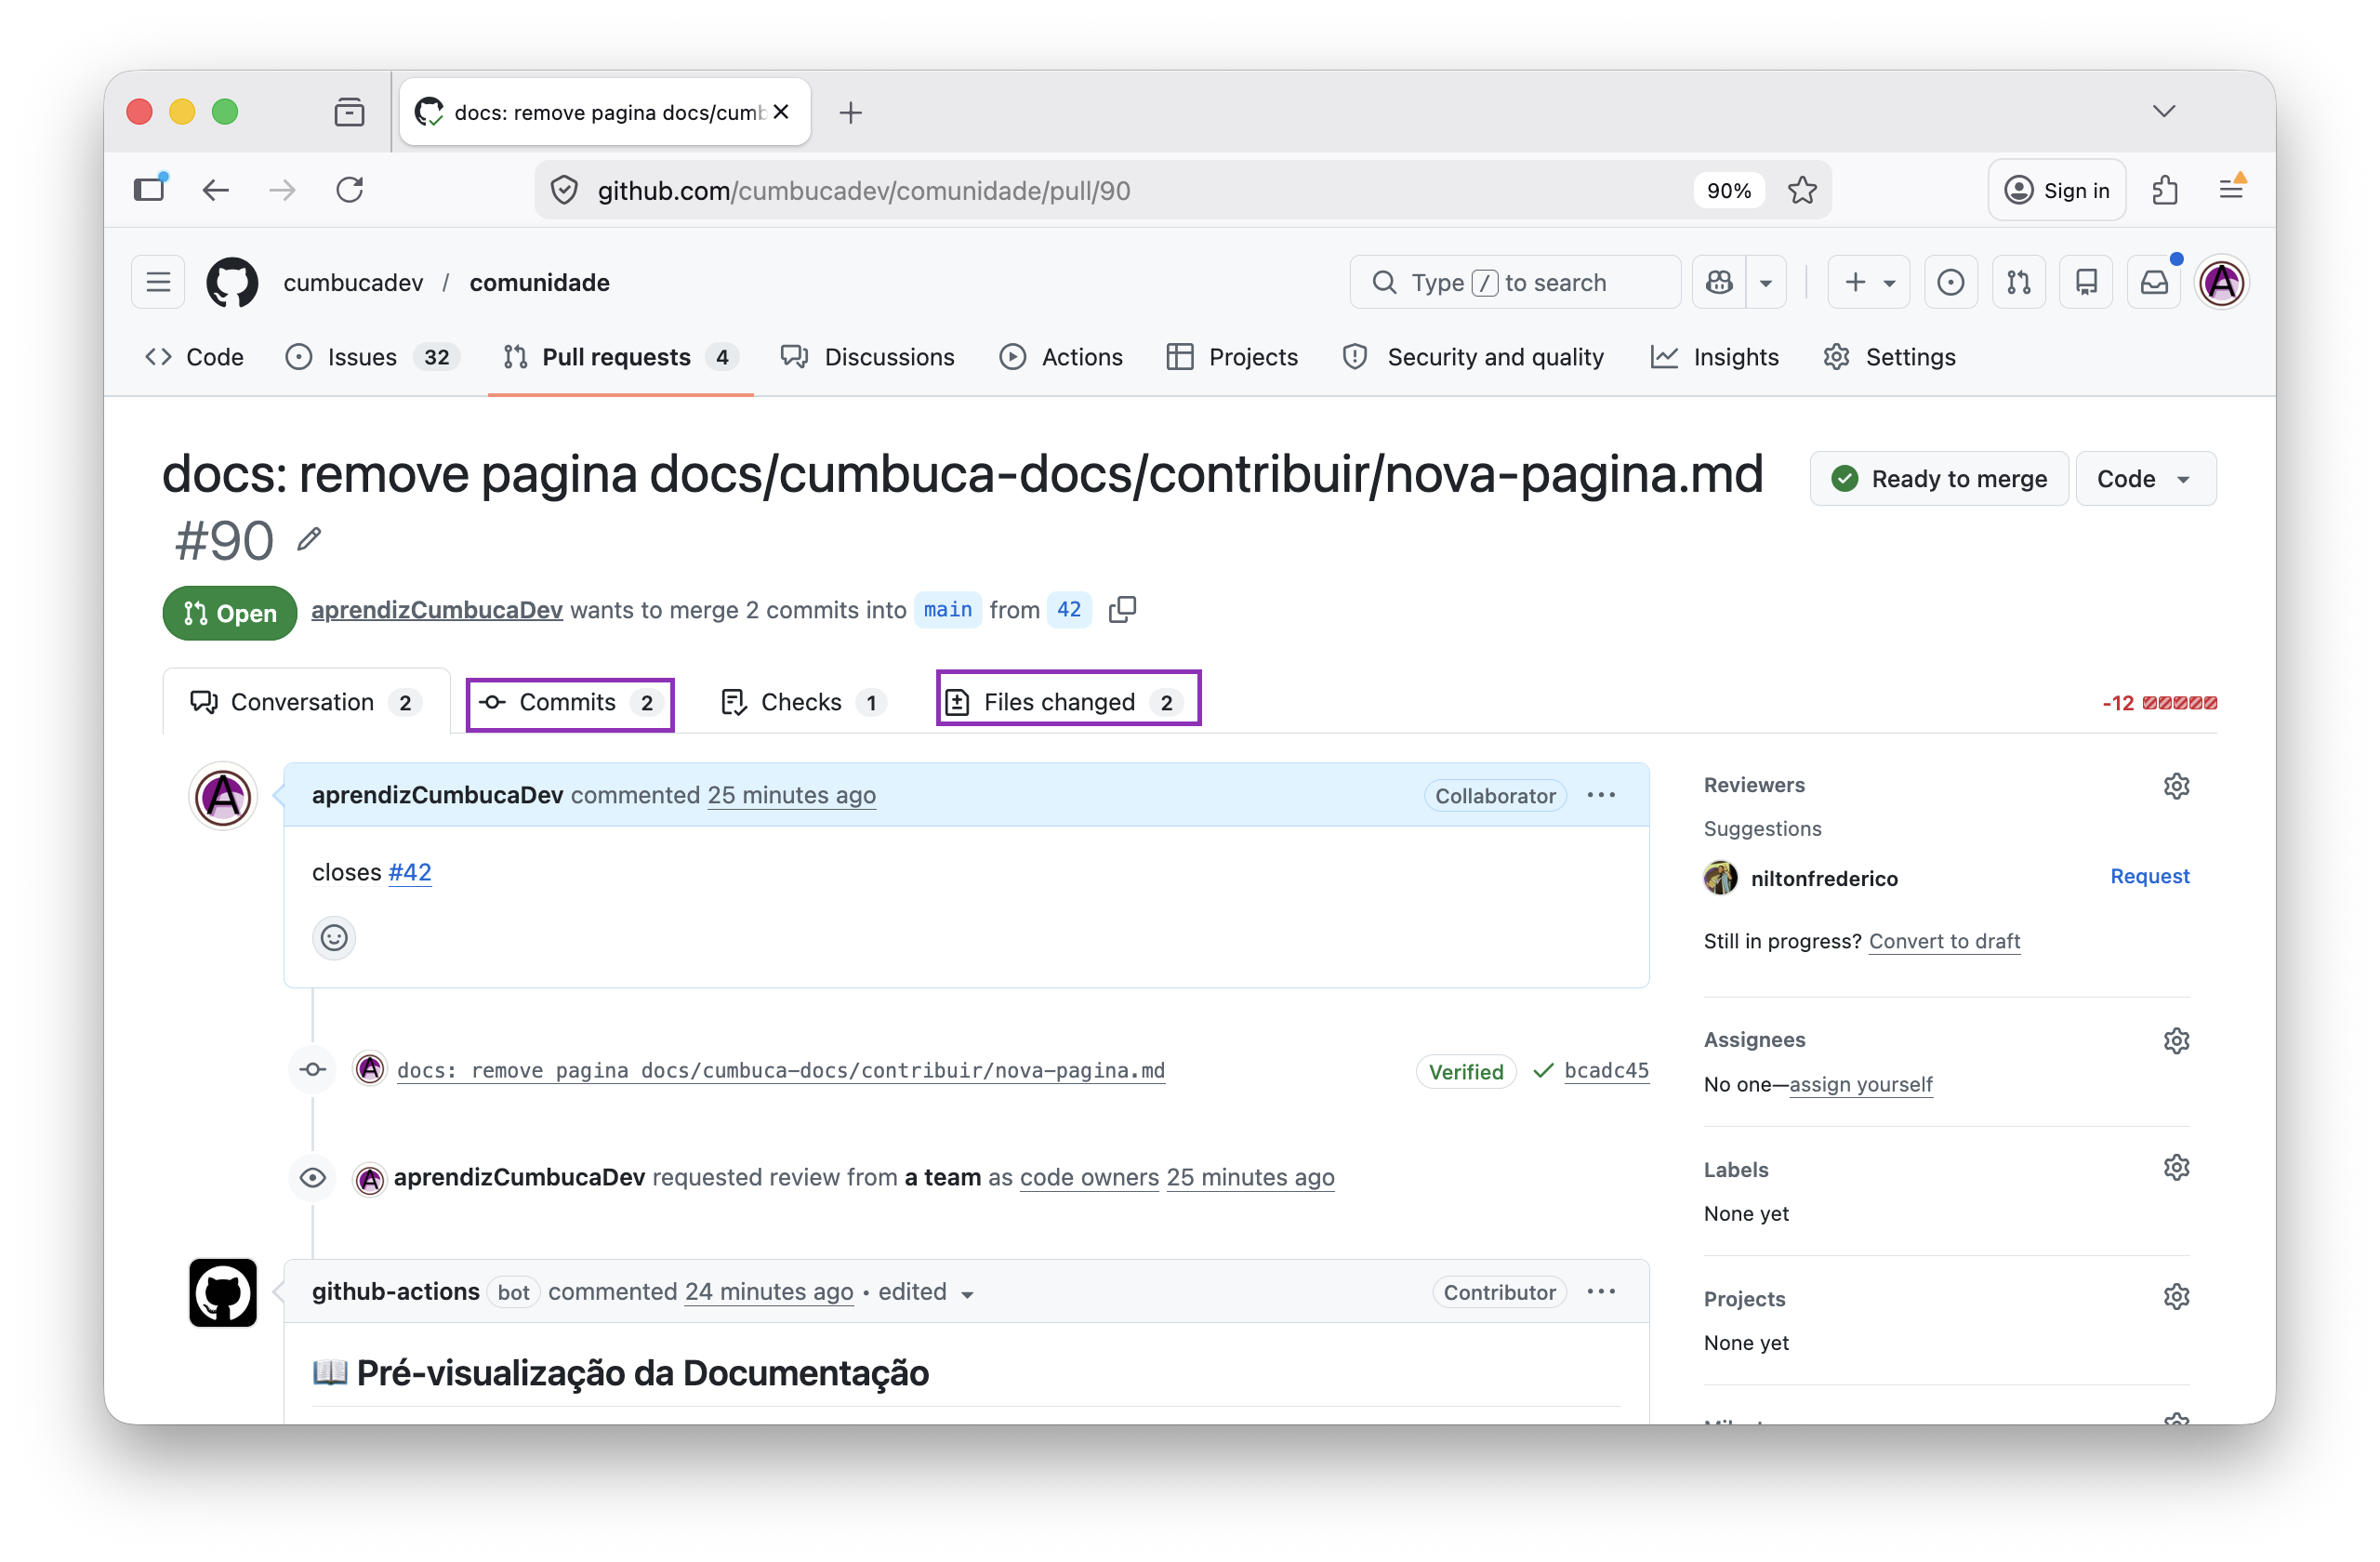The height and width of the screenshot is (1562, 2380).
Task: Add a reaction with the smiley icon
Action: click(334, 938)
